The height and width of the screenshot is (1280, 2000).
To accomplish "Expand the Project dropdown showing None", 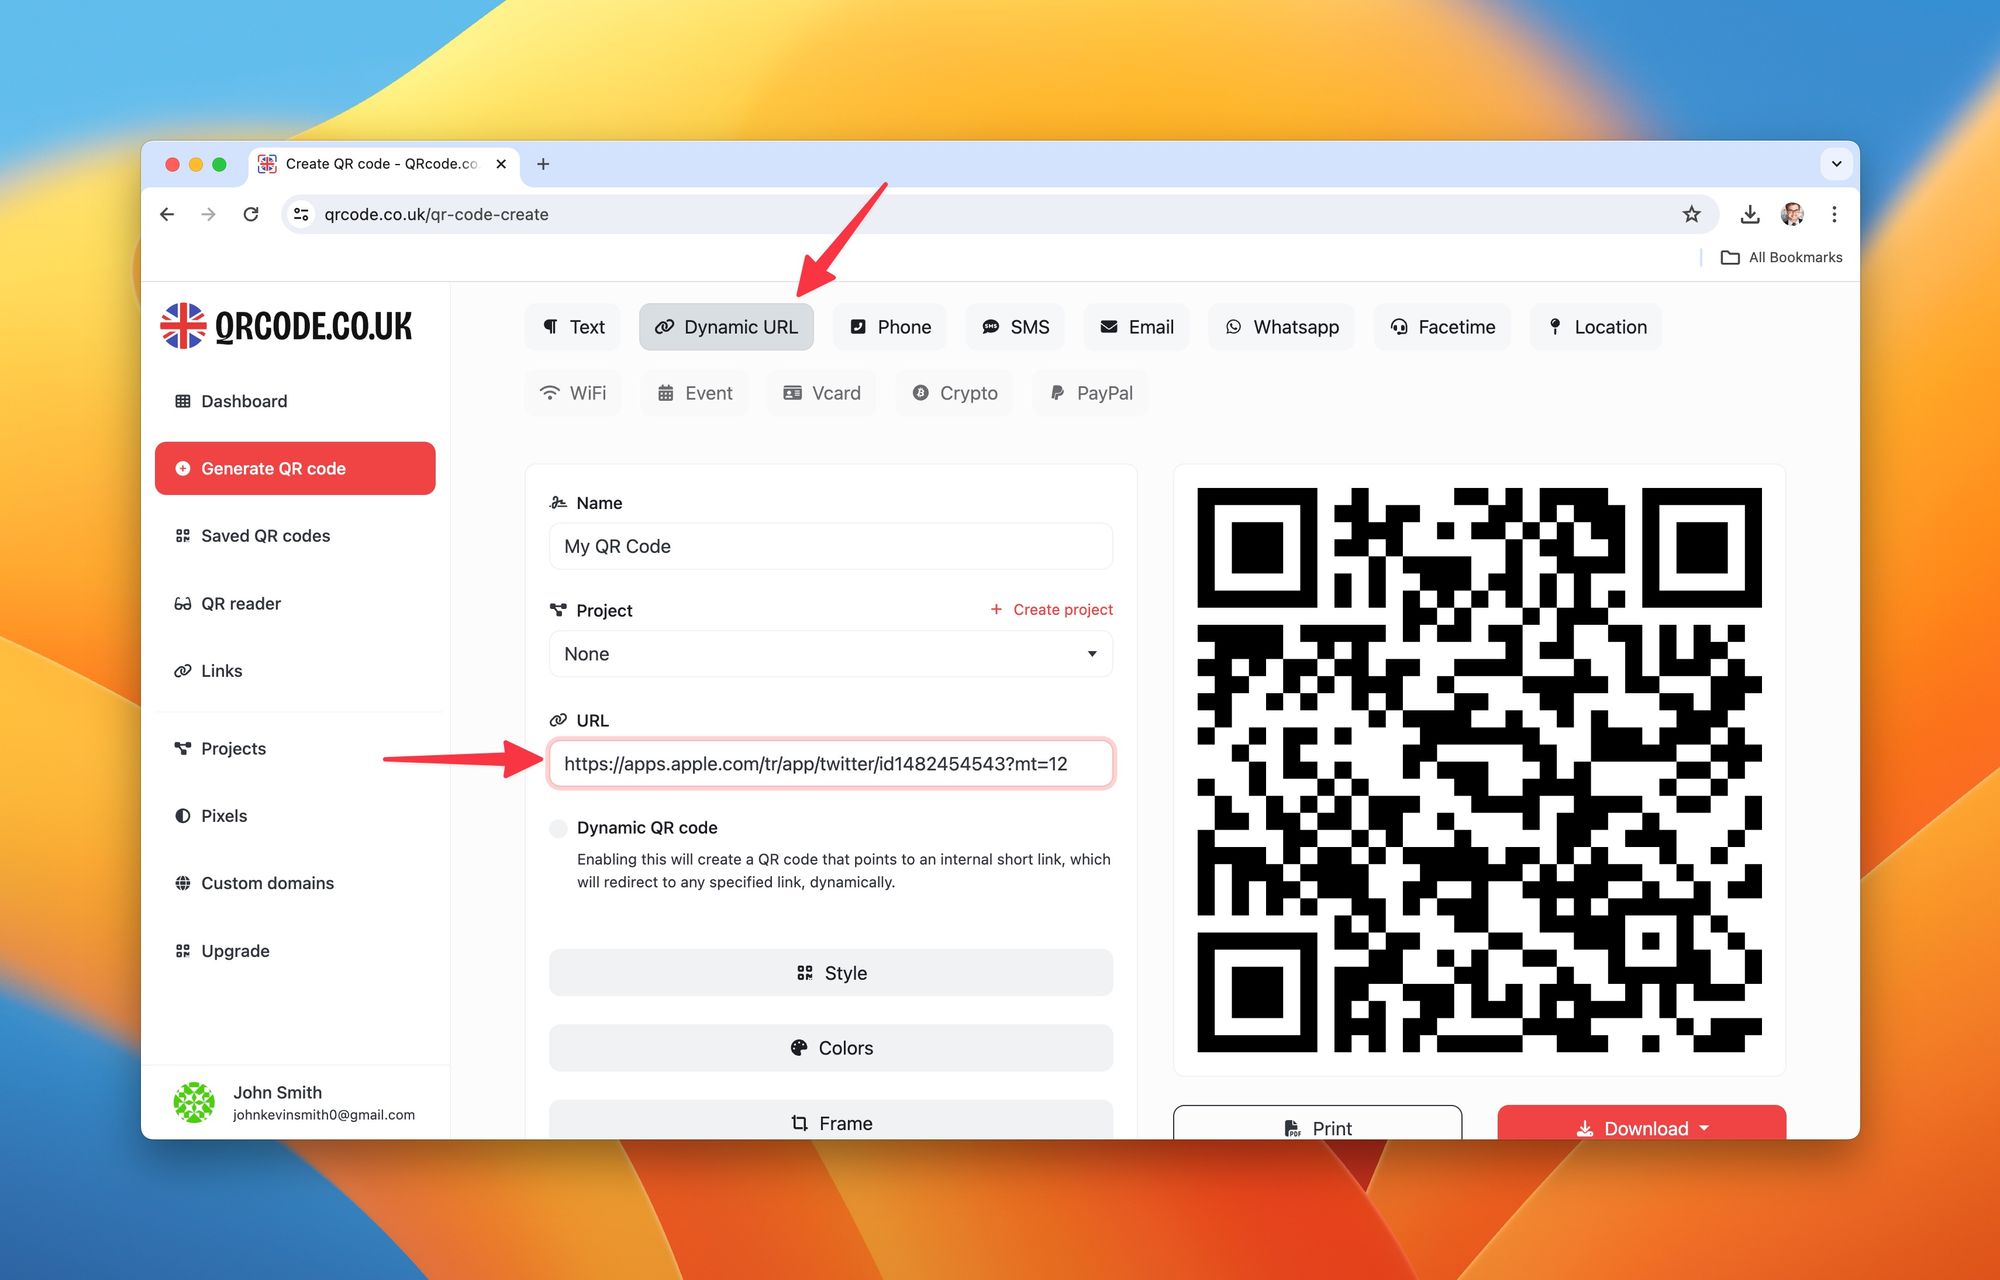I will point(831,654).
